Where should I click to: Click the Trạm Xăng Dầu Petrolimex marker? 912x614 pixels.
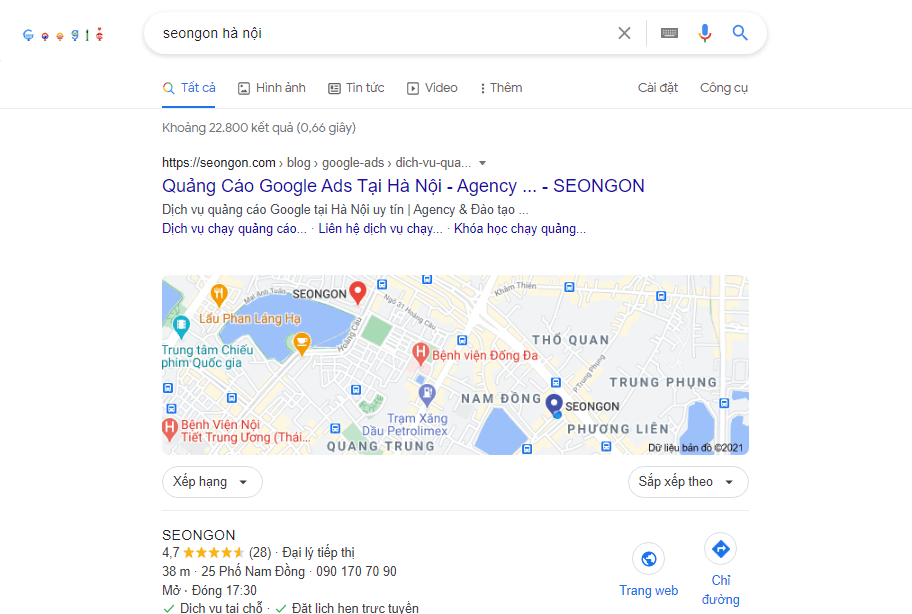click(428, 395)
